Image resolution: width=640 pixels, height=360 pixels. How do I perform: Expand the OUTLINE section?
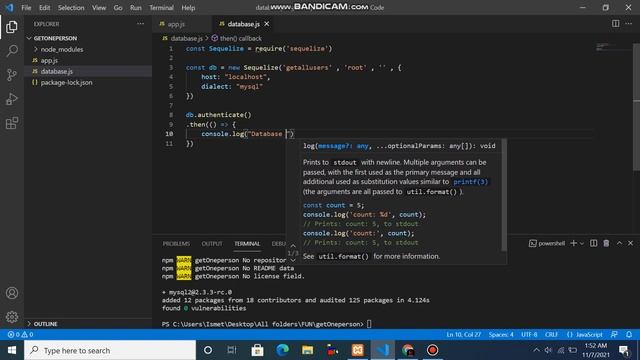click(x=88, y=324)
